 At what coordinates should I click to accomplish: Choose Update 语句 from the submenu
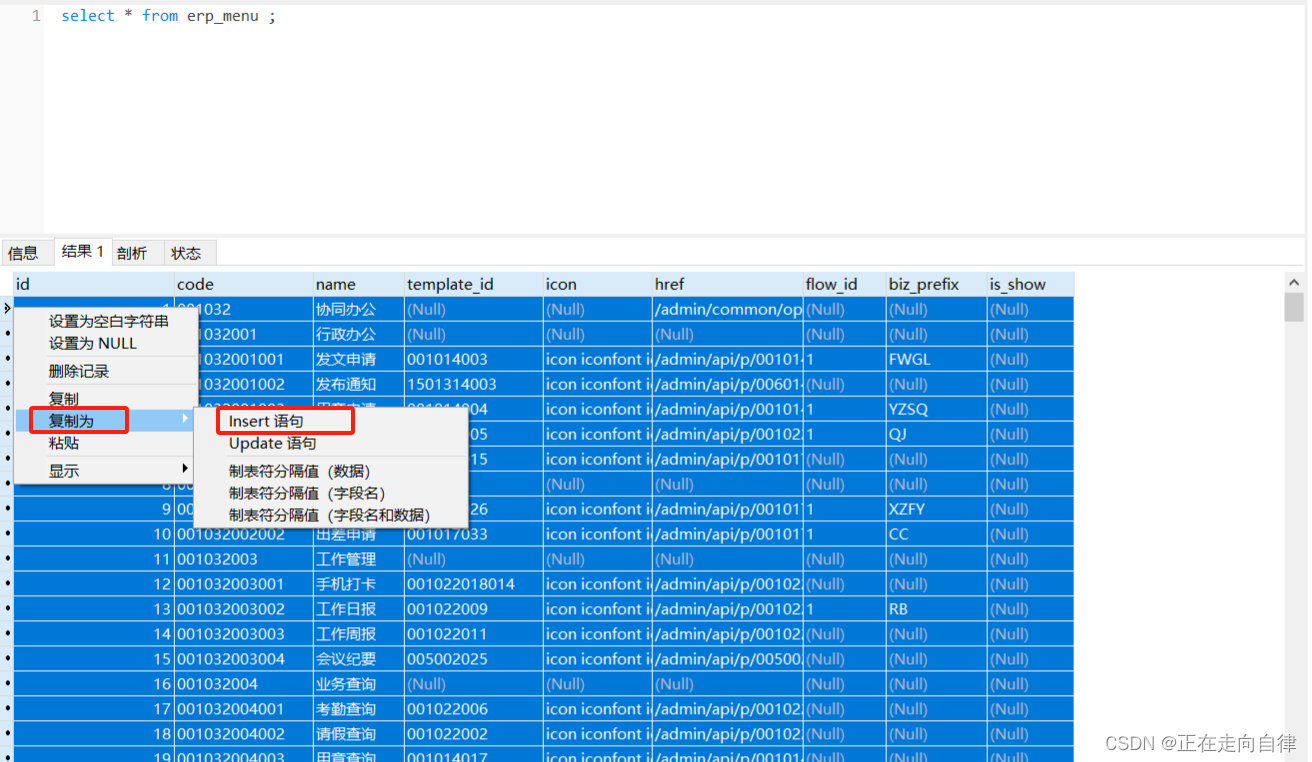272,443
